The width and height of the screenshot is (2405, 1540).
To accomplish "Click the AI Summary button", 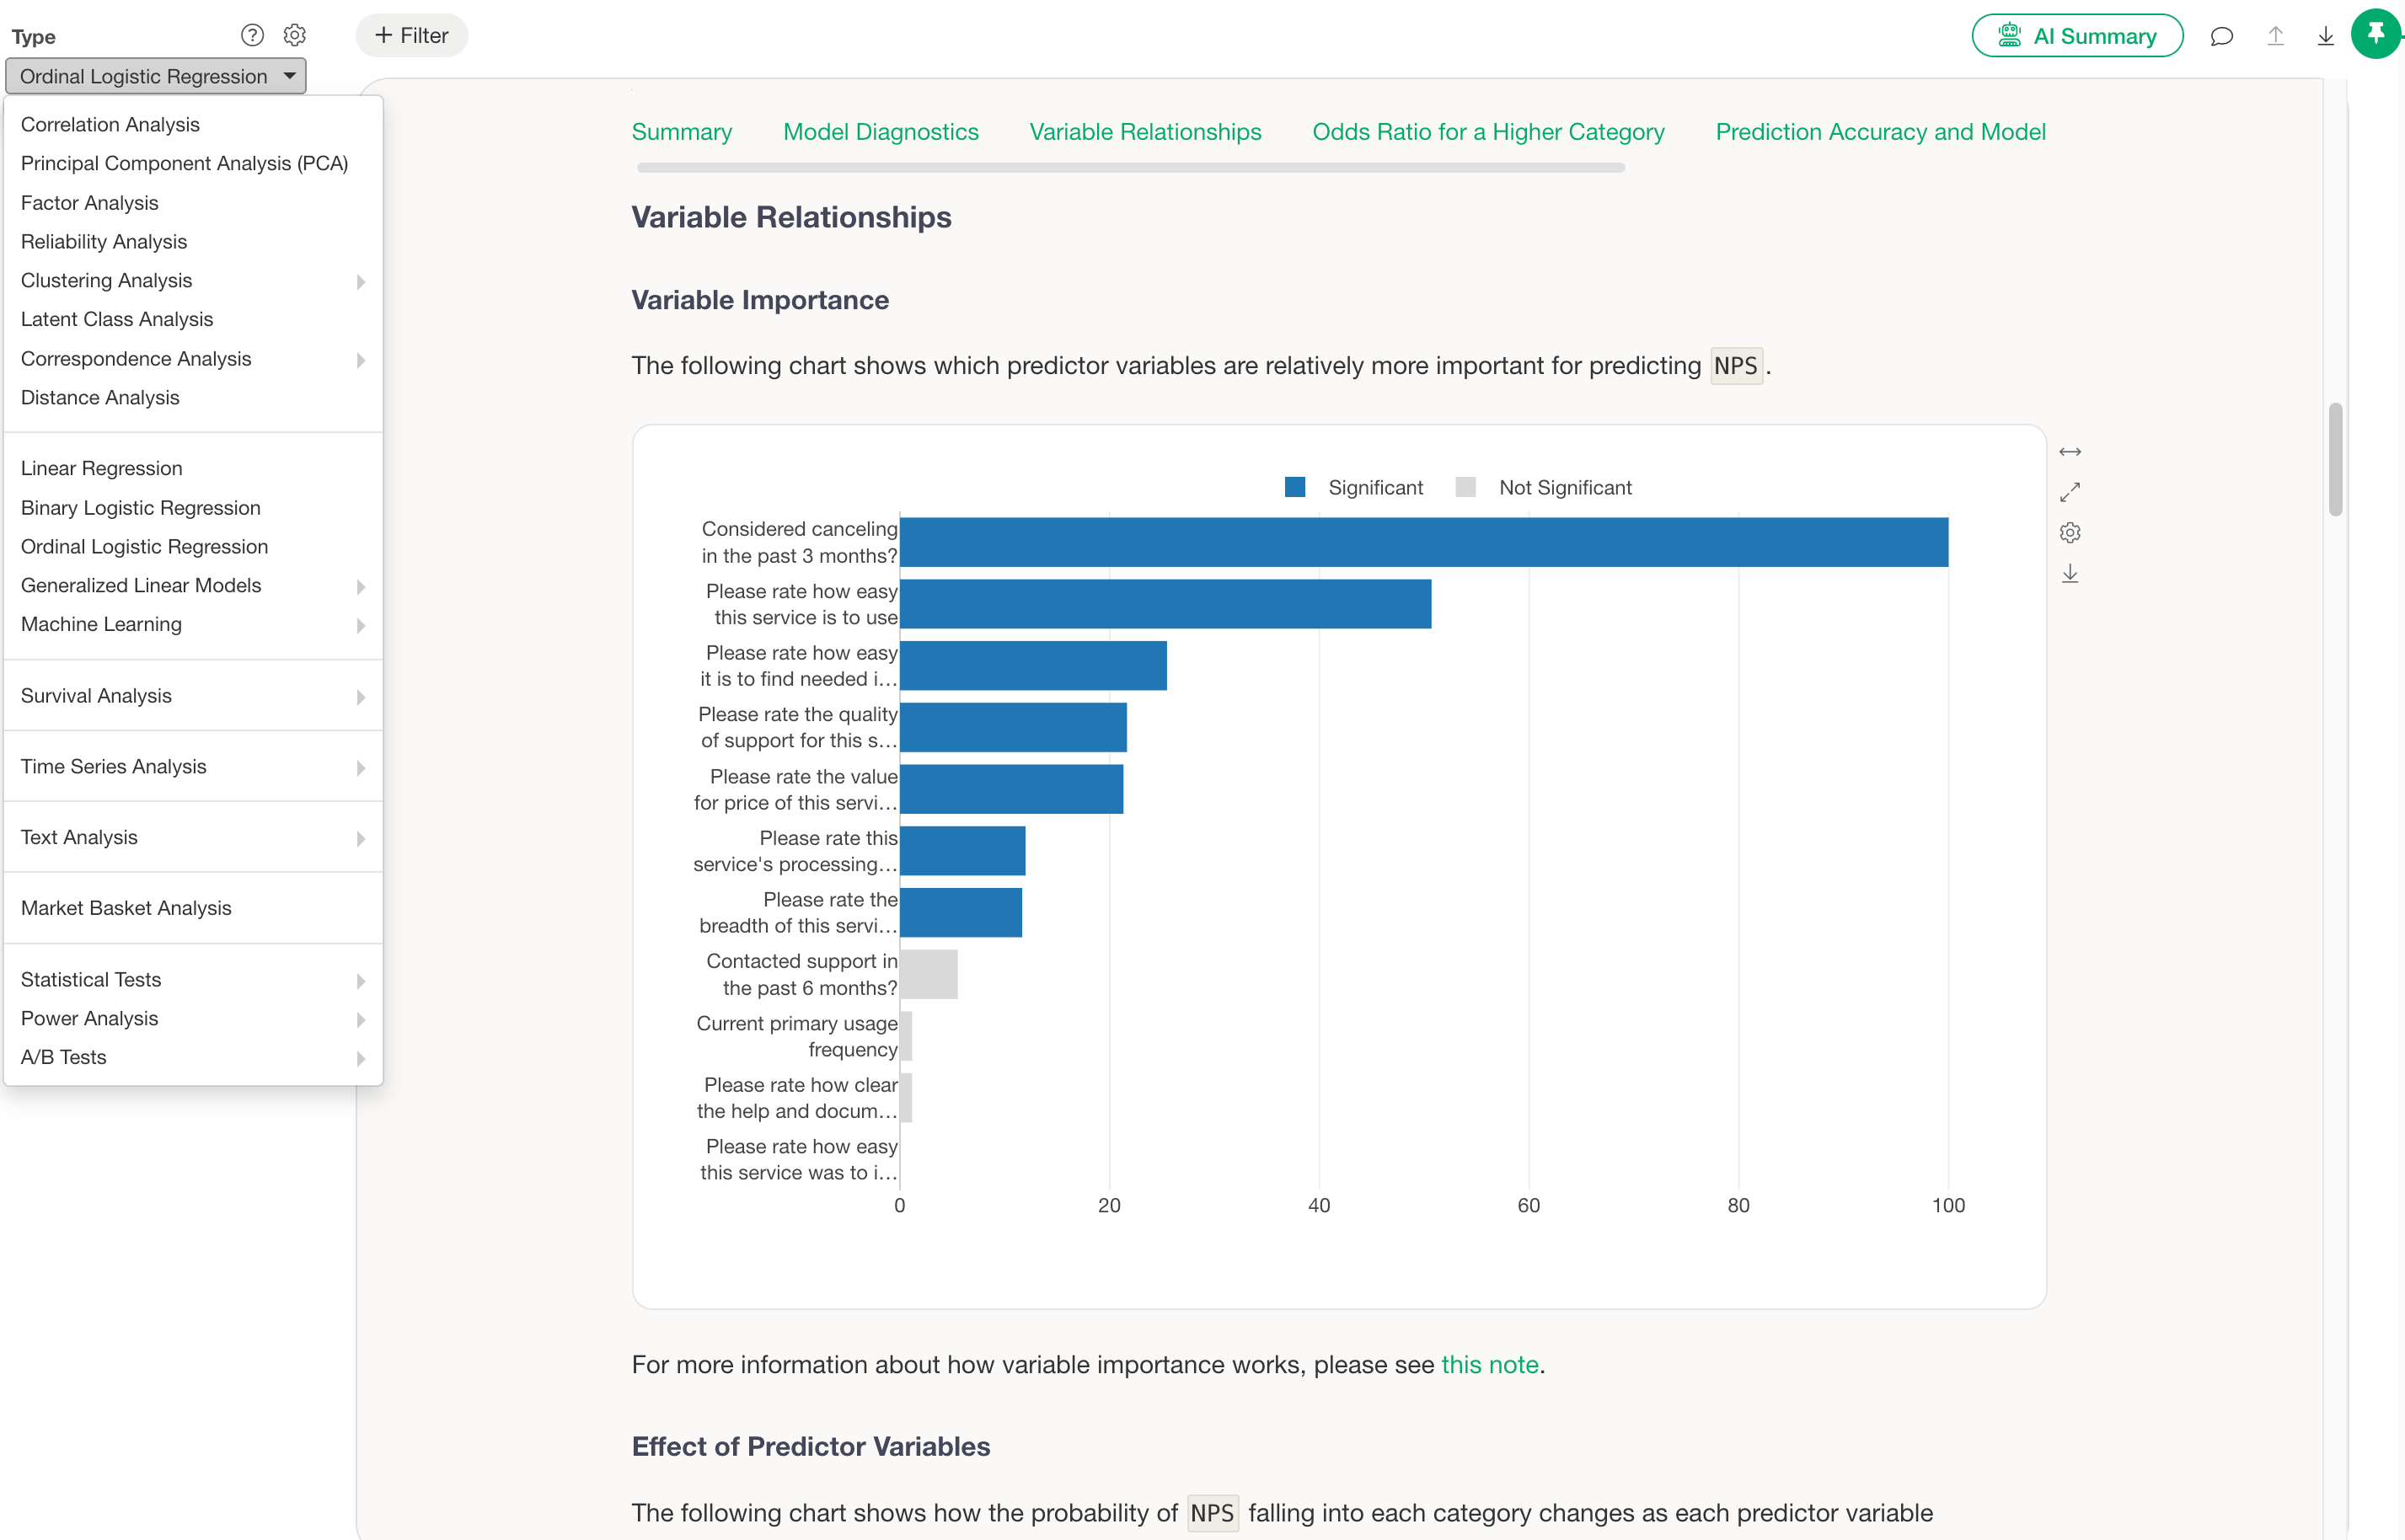I will (x=2077, y=36).
